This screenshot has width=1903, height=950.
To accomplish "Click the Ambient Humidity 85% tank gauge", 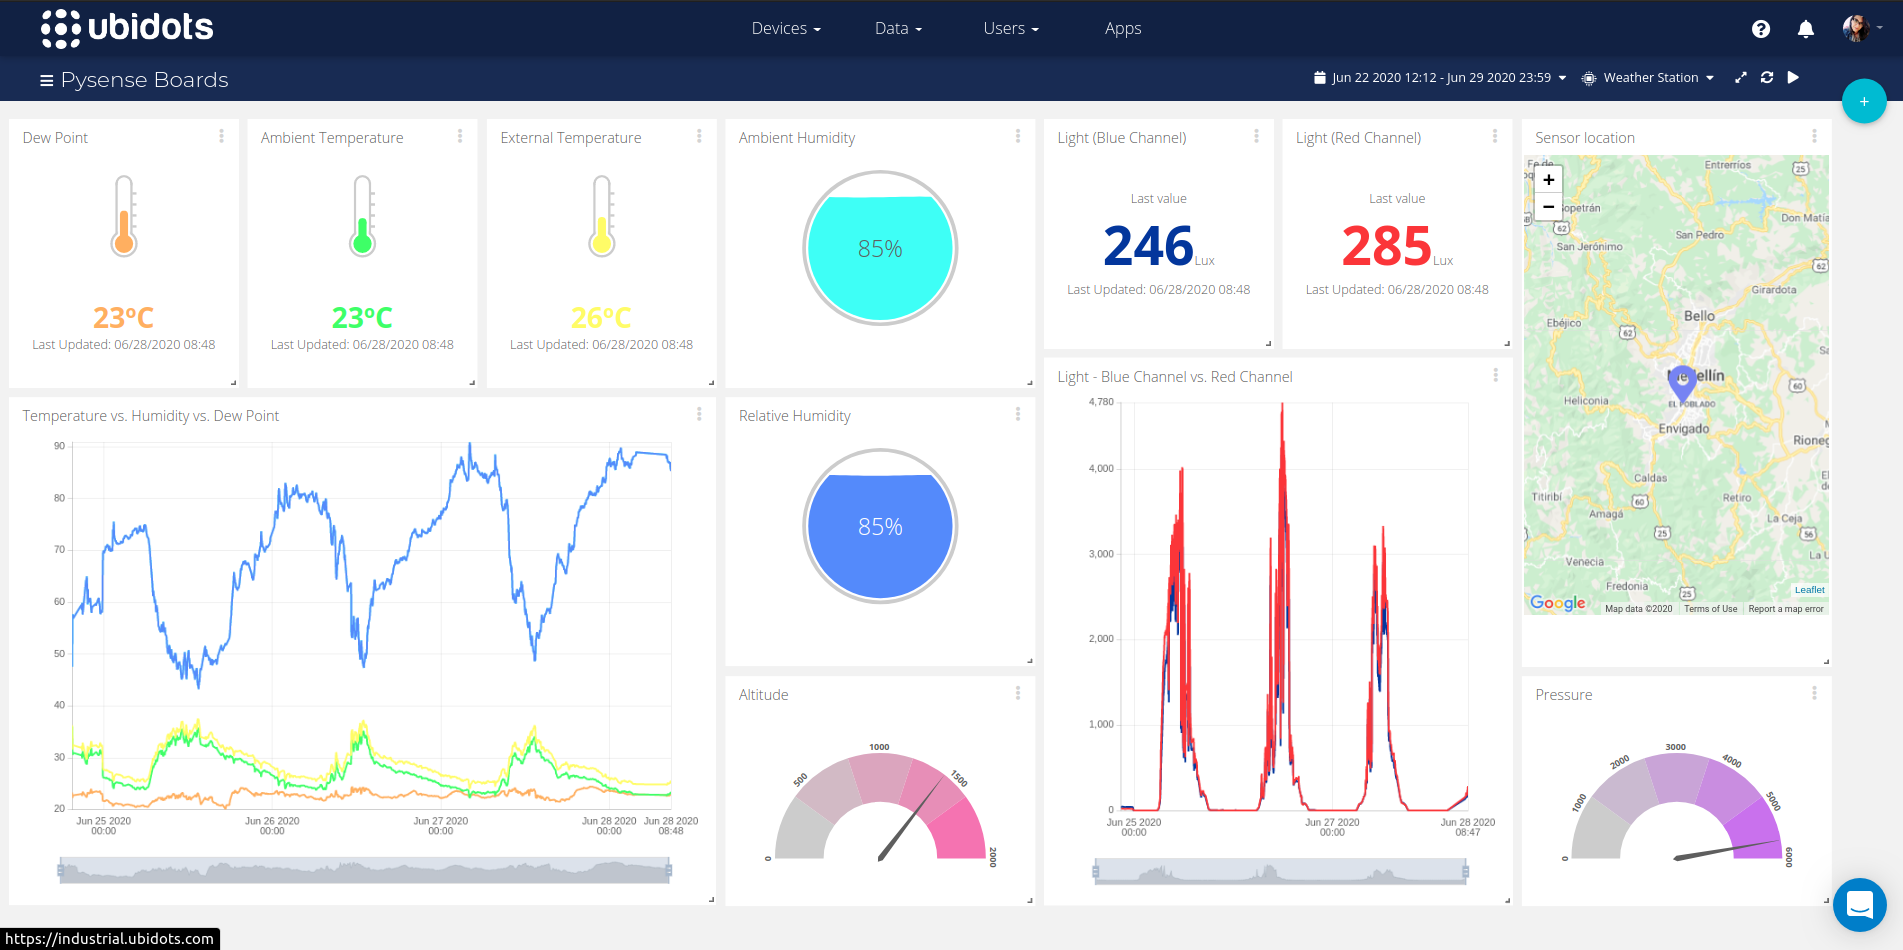I will (x=880, y=248).
